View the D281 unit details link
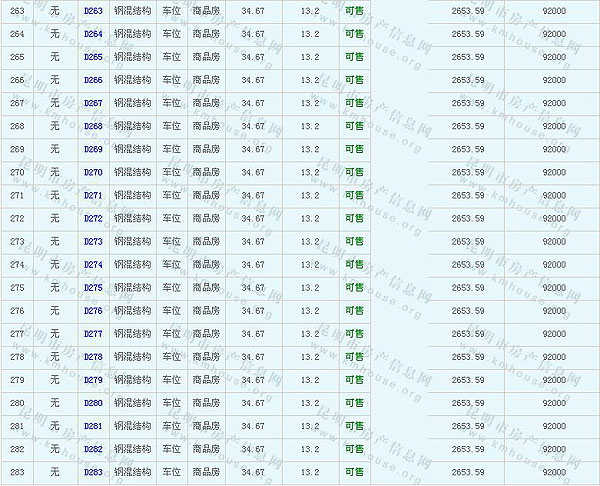Screen dimensions: 600x486 93,425
